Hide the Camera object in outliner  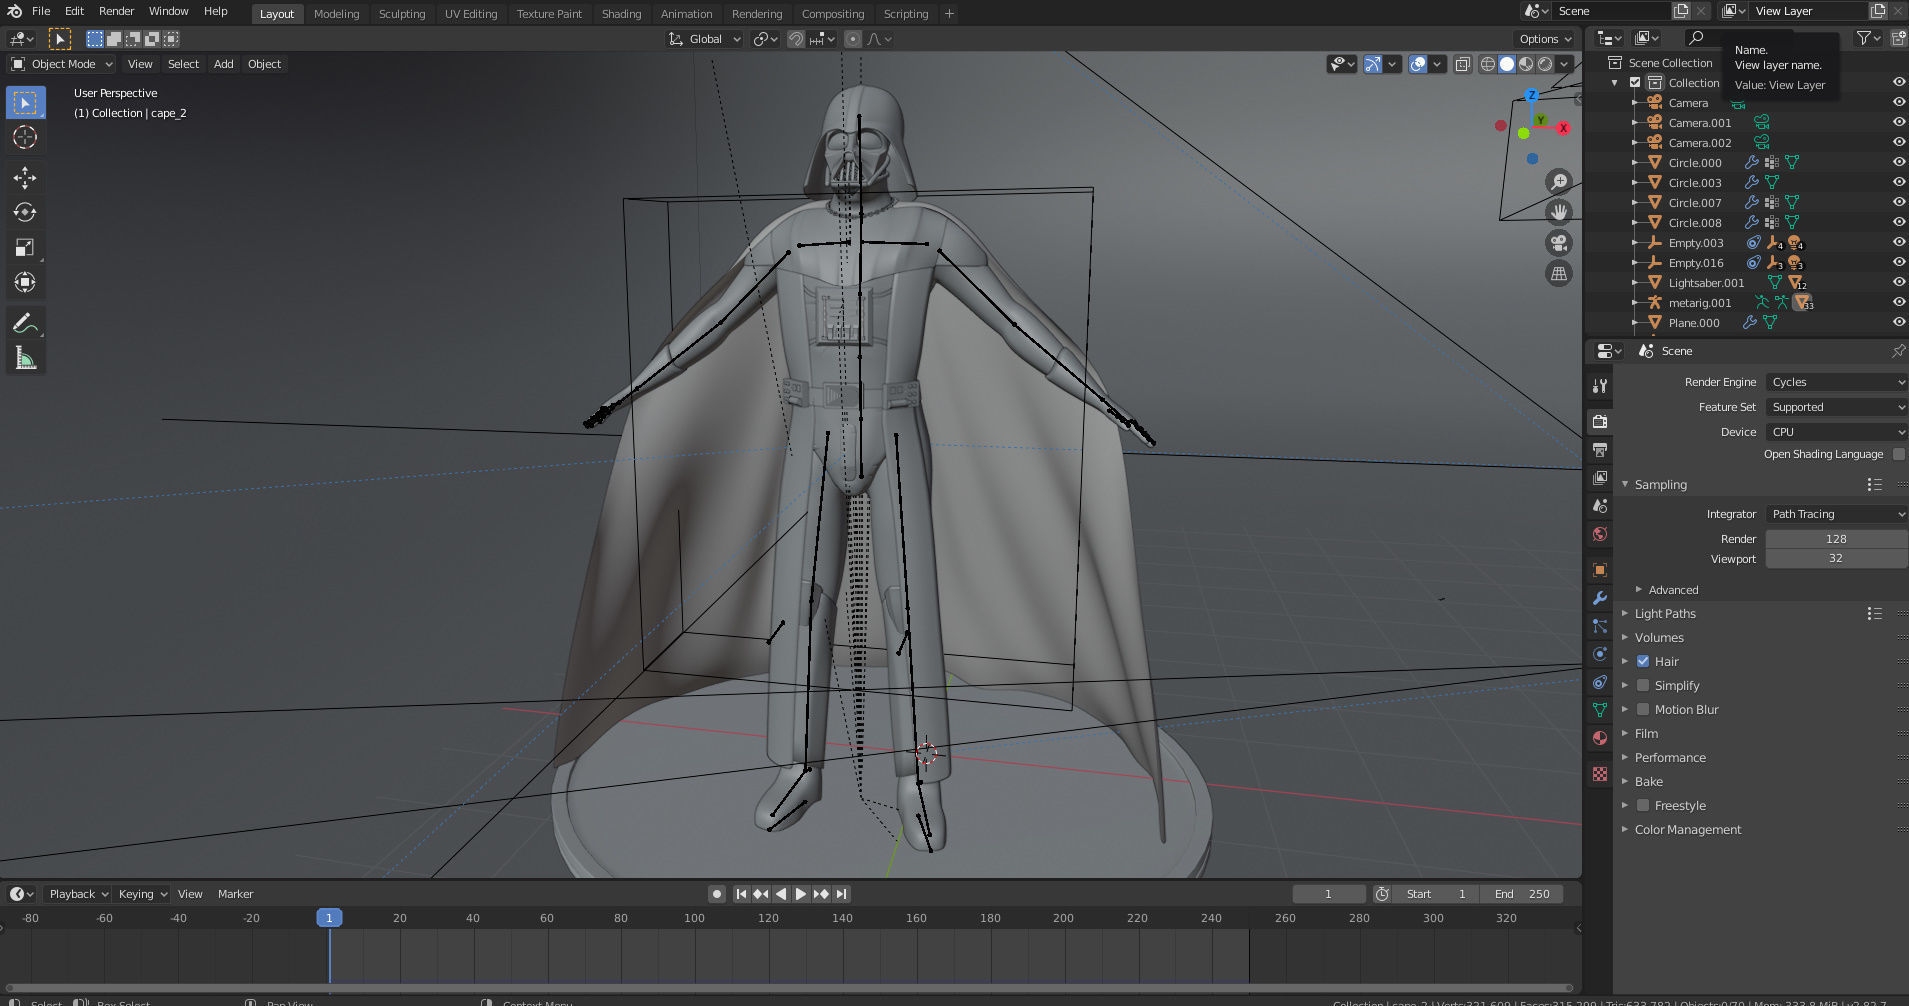tap(1898, 102)
